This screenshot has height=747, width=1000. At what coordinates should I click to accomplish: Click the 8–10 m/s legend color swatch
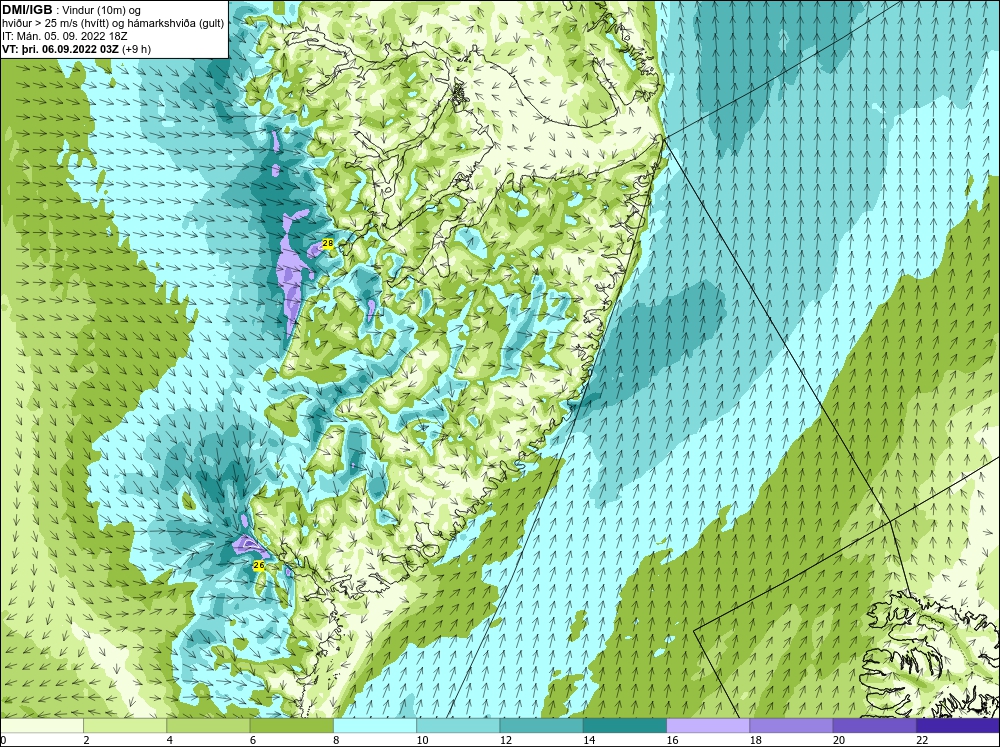(x=375, y=726)
